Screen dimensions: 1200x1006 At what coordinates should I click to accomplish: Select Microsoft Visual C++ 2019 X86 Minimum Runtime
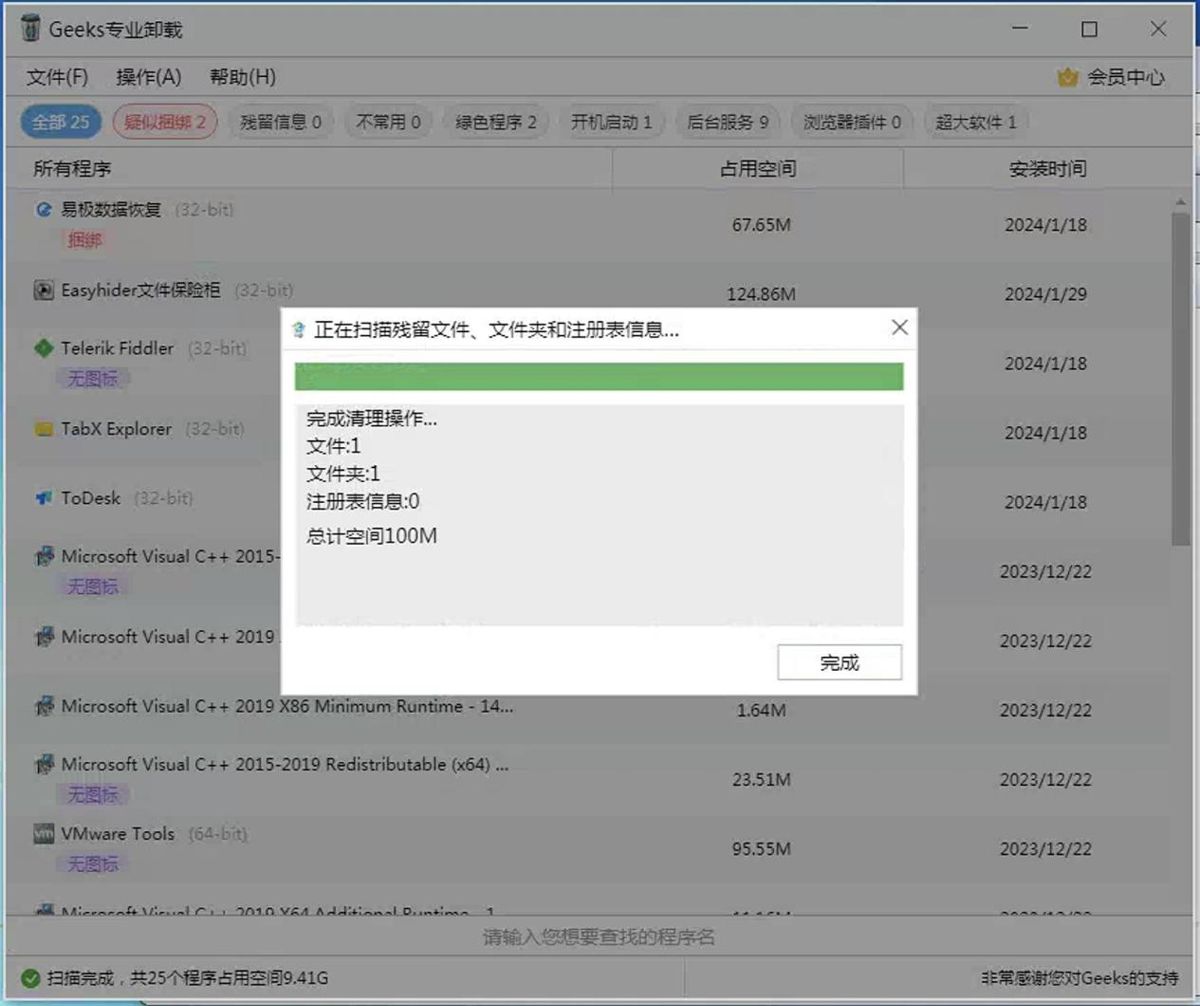(x=288, y=706)
